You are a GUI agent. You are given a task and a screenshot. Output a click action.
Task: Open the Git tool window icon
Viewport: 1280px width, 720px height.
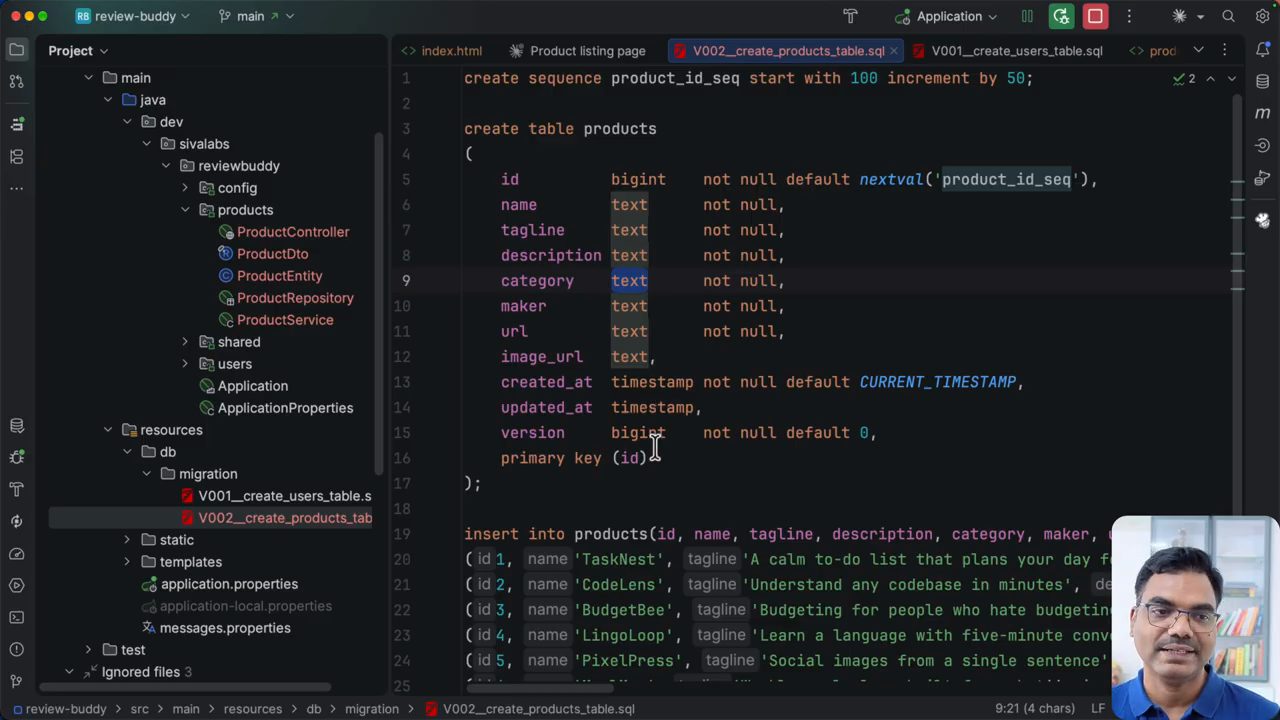16,682
